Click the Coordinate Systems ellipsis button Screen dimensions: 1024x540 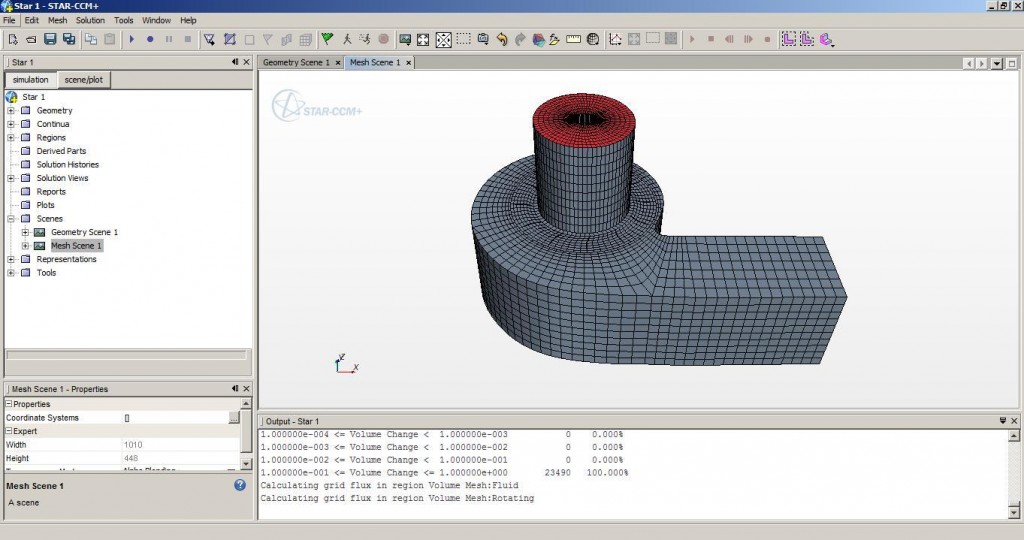[233, 418]
